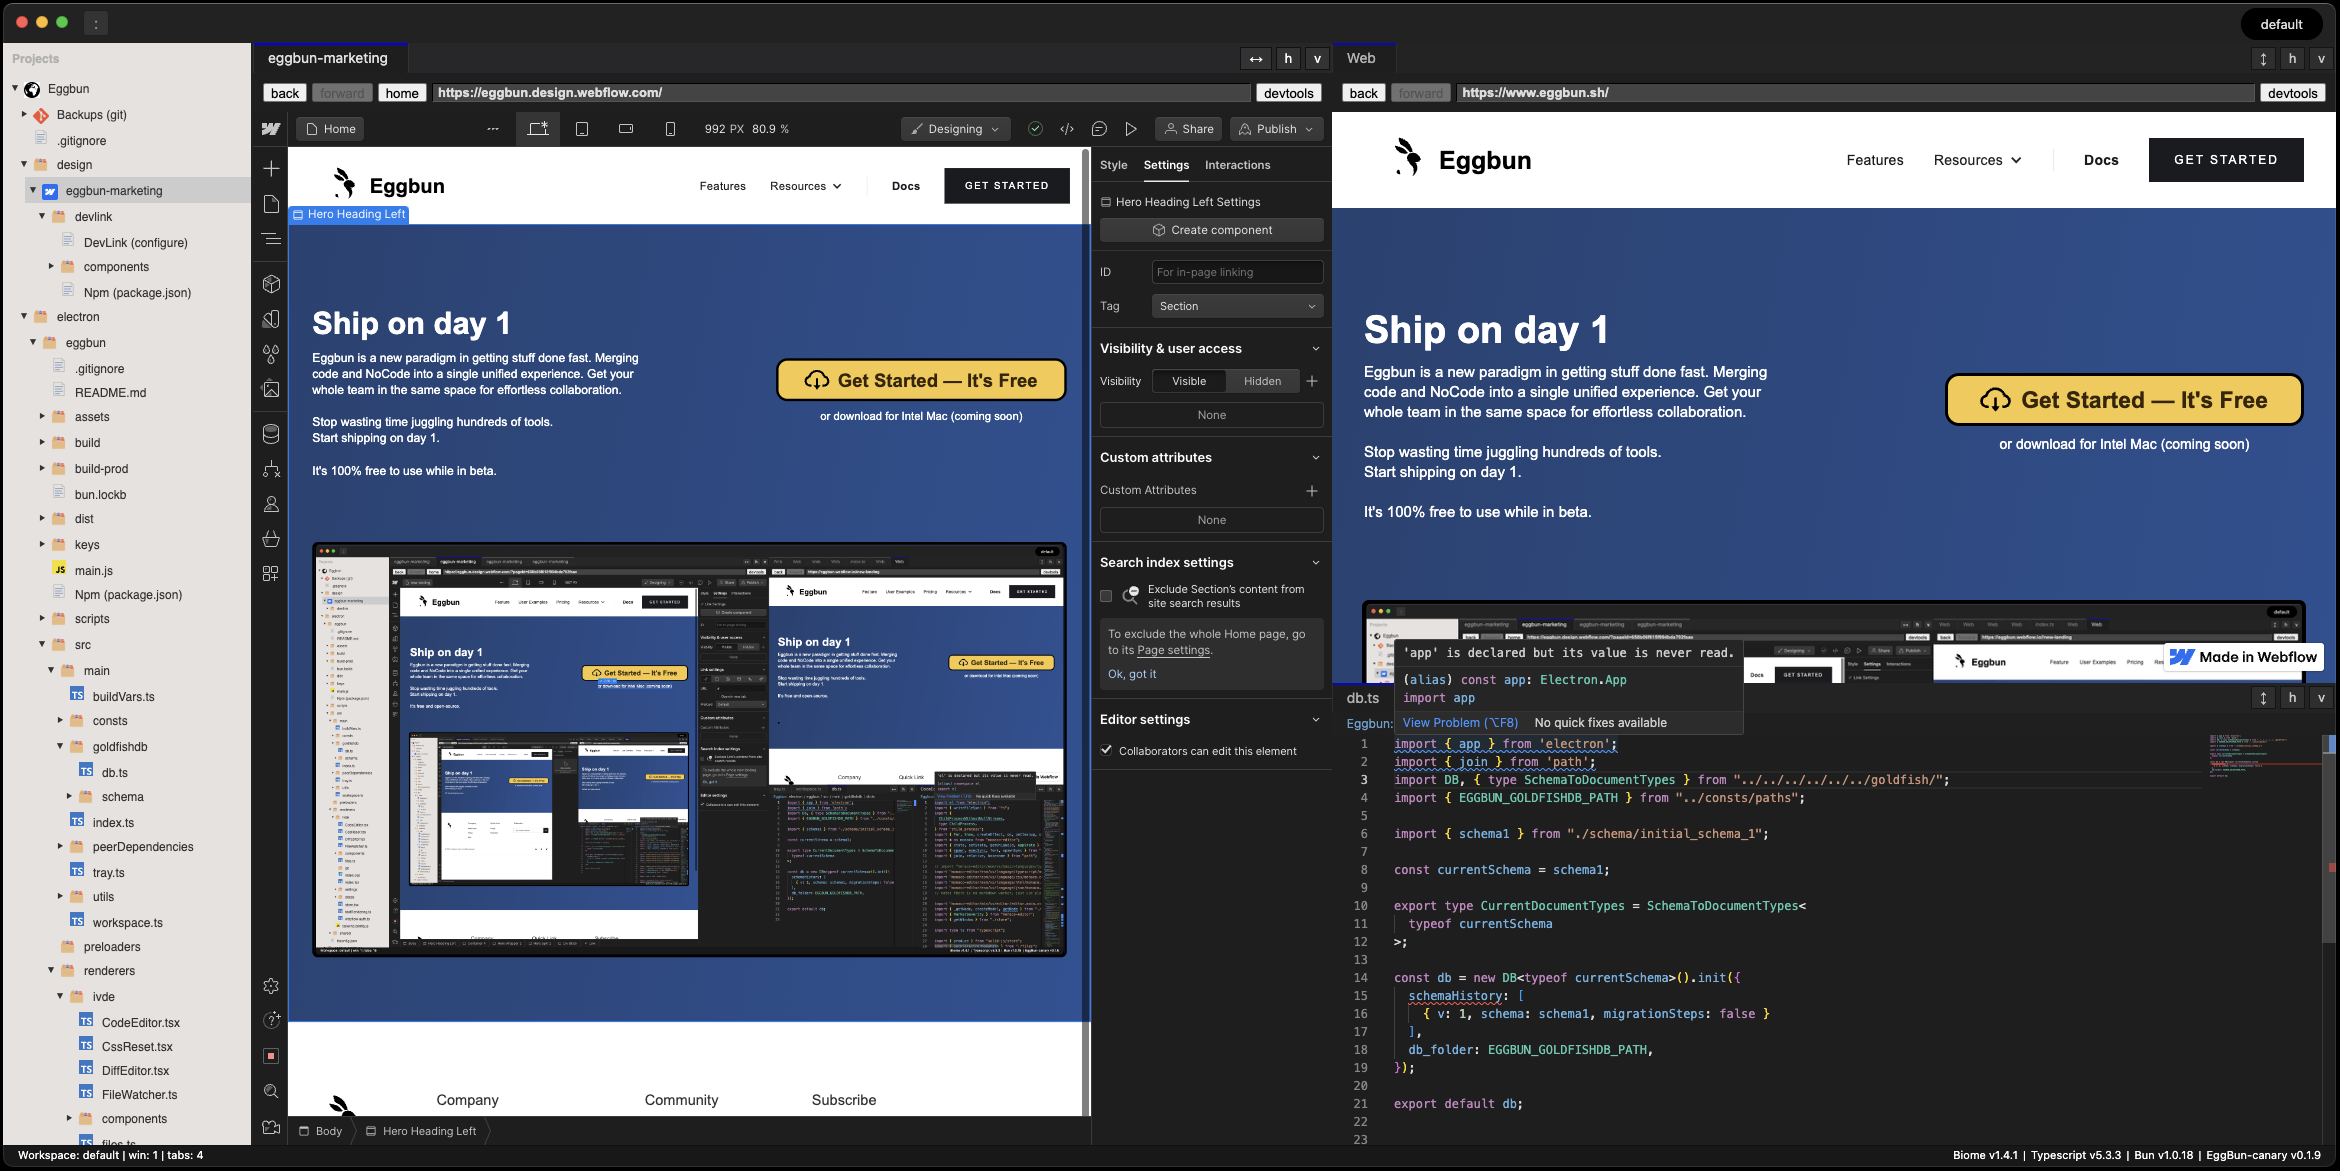Image resolution: width=2340 pixels, height=1171 pixels.
Task: Focus the ID in-page linking field
Action: (1237, 272)
